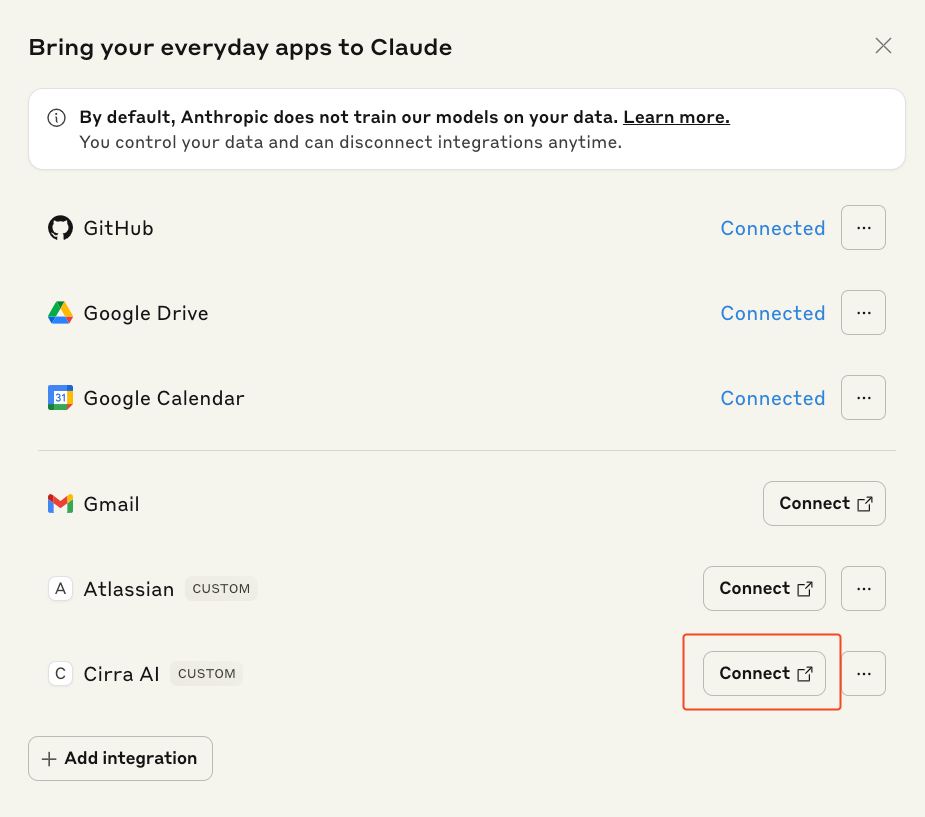
Task: Click the info icon in privacy notice
Action: pos(58,118)
